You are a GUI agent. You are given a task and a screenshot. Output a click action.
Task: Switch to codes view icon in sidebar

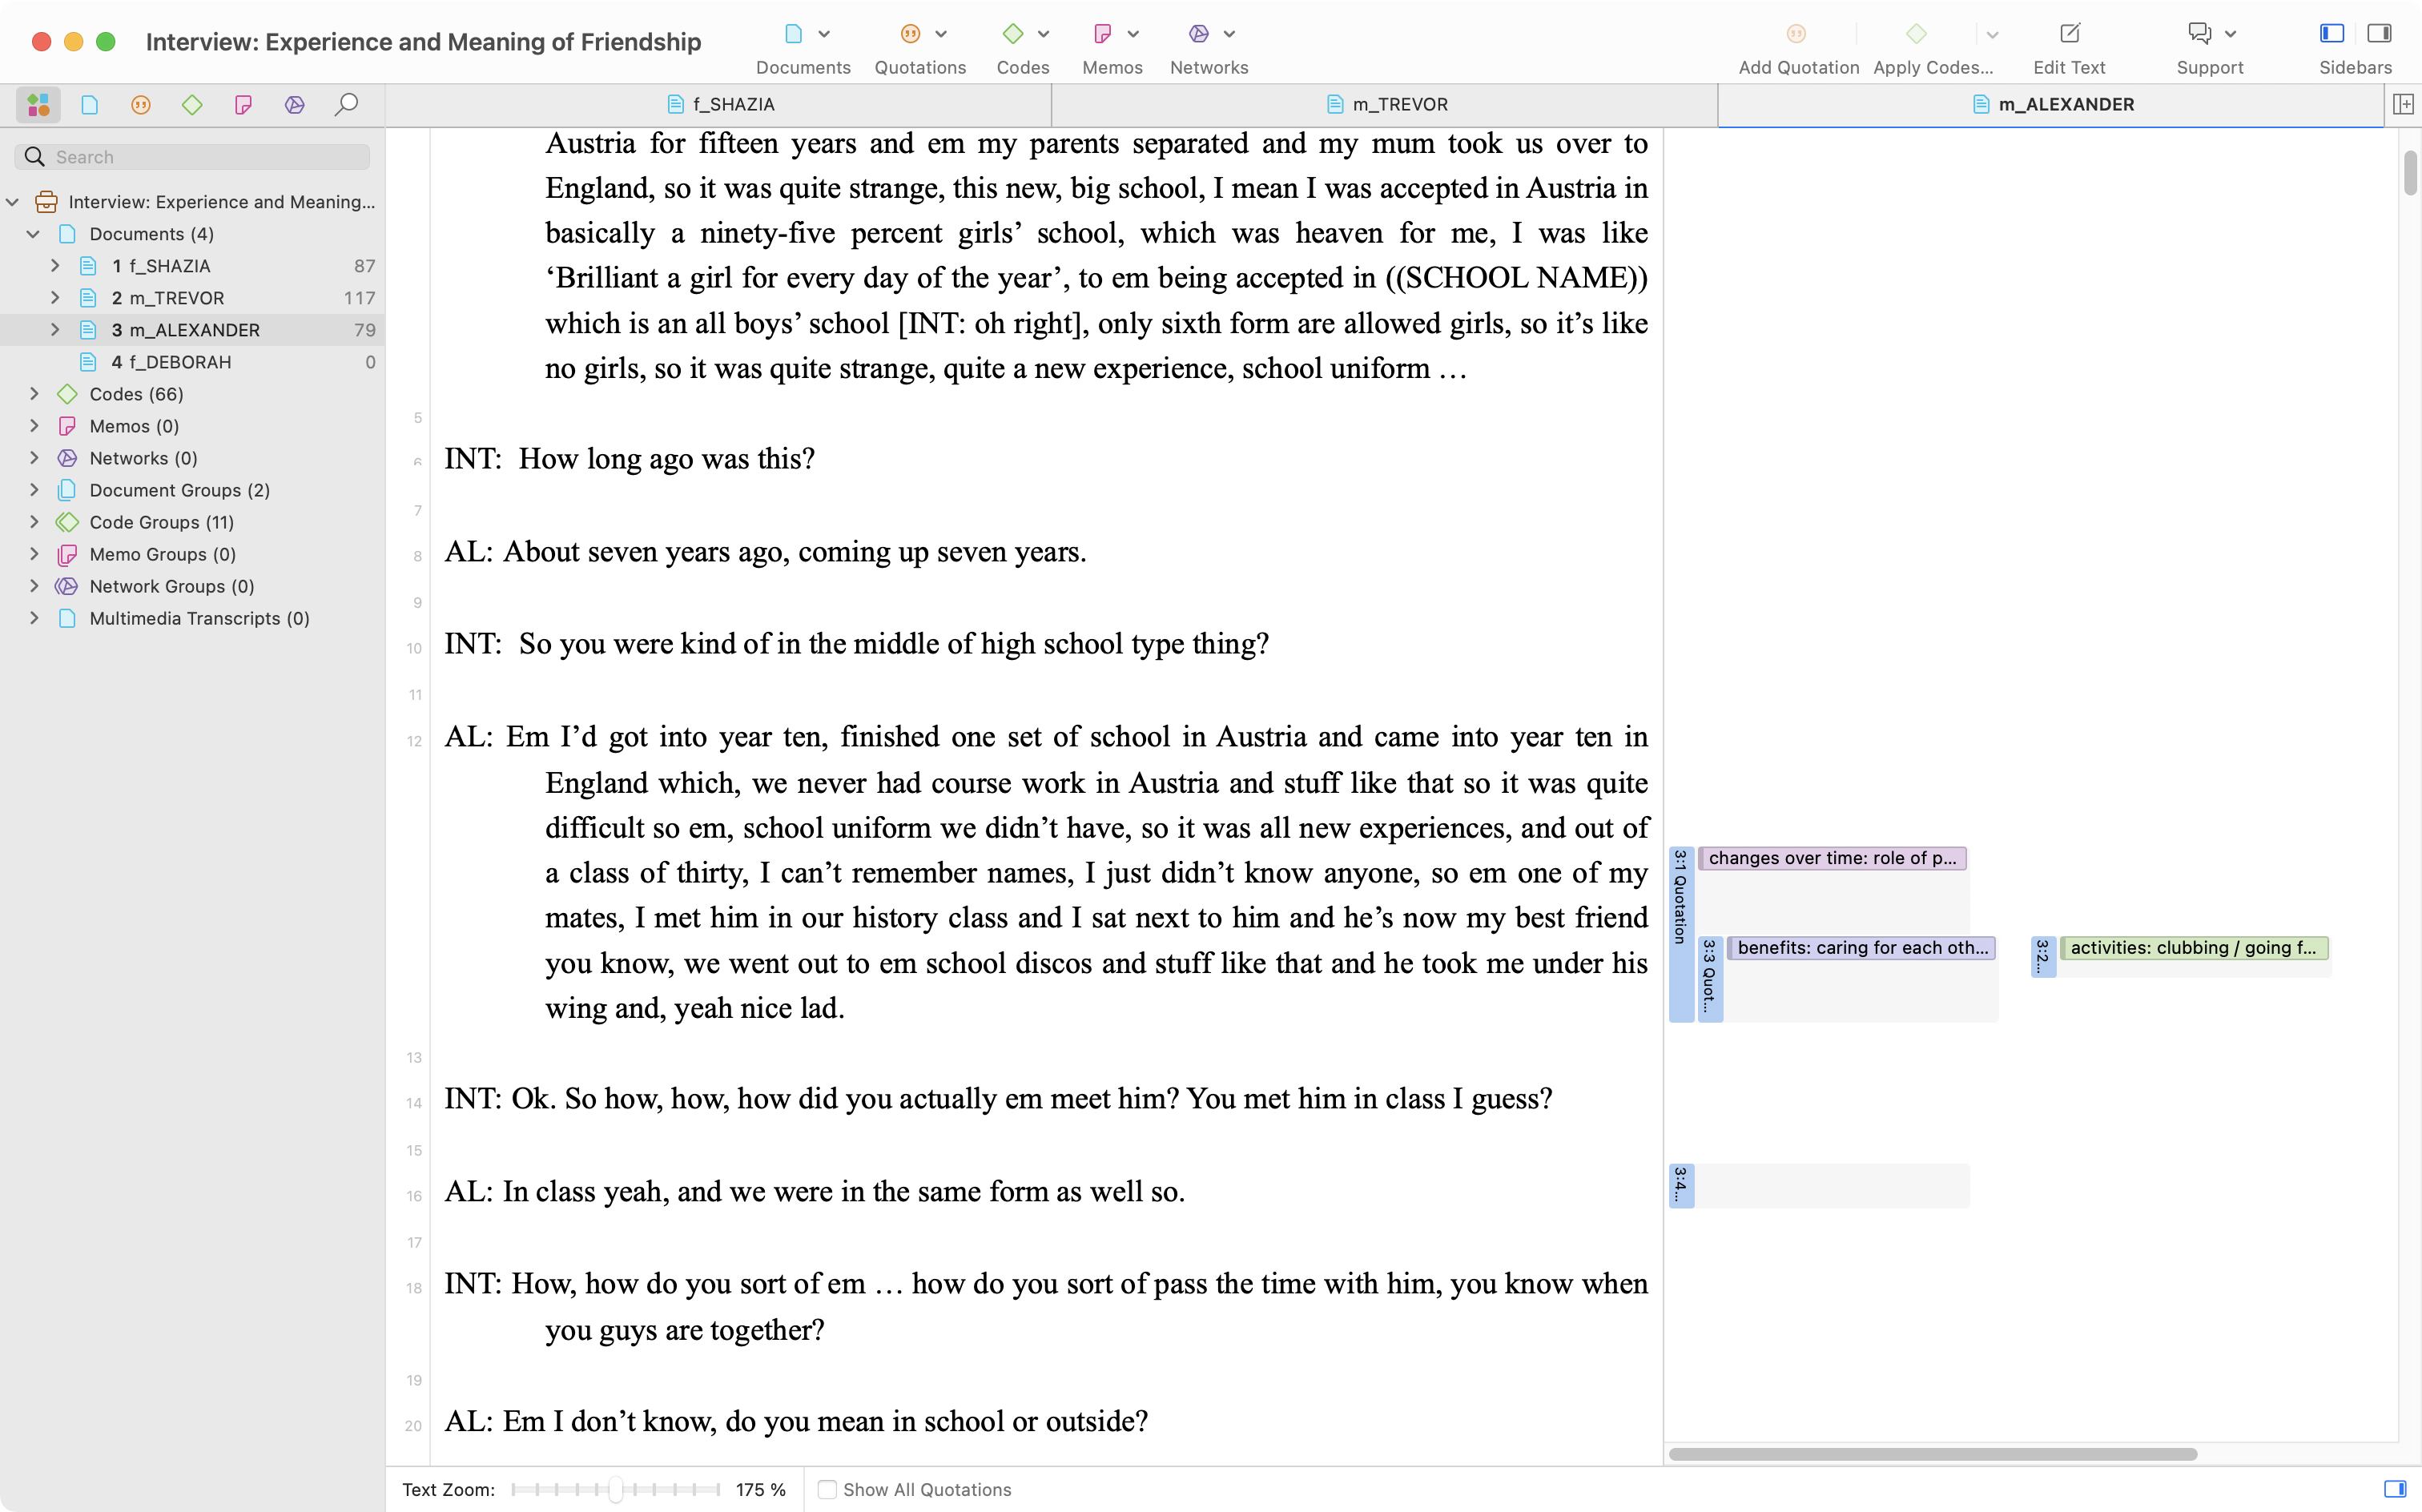tap(192, 105)
